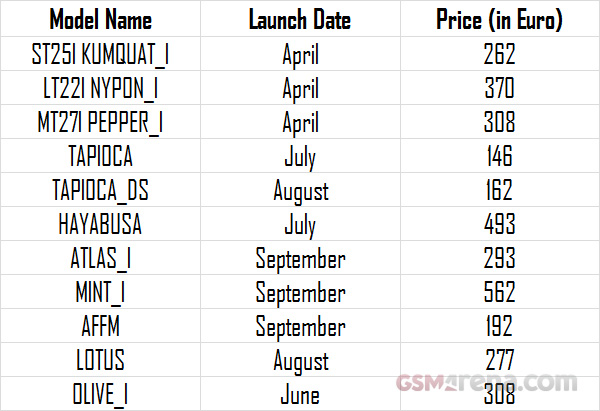This screenshot has height=411, width=600.
Task: Select the AFFM model cell
Action: click(x=100, y=326)
